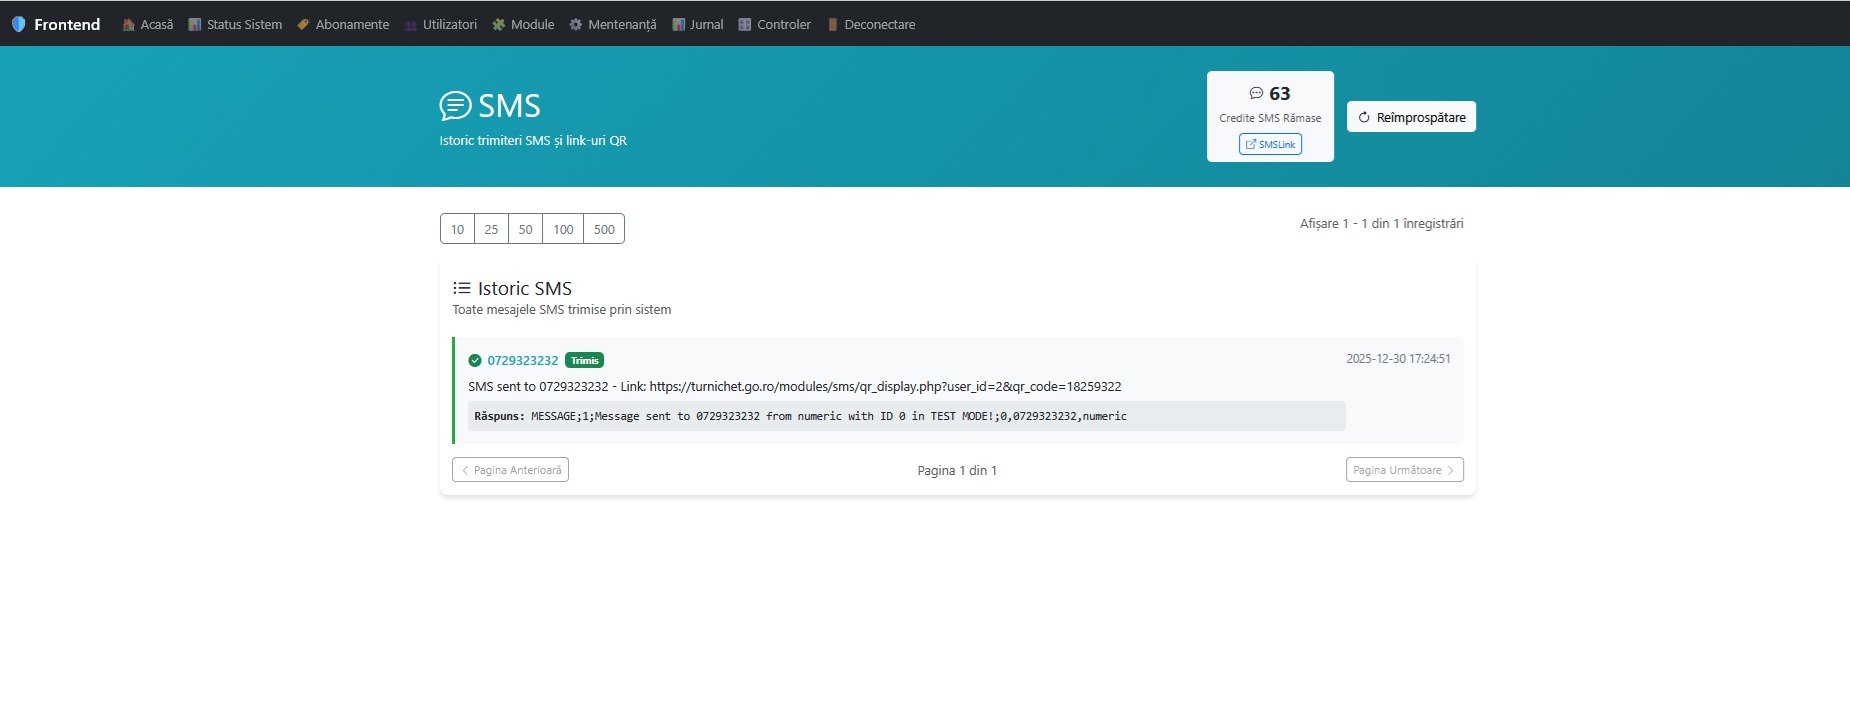This screenshot has height=726, width=1850.
Task: Open the Module menu item
Action: click(x=523, y=24)
